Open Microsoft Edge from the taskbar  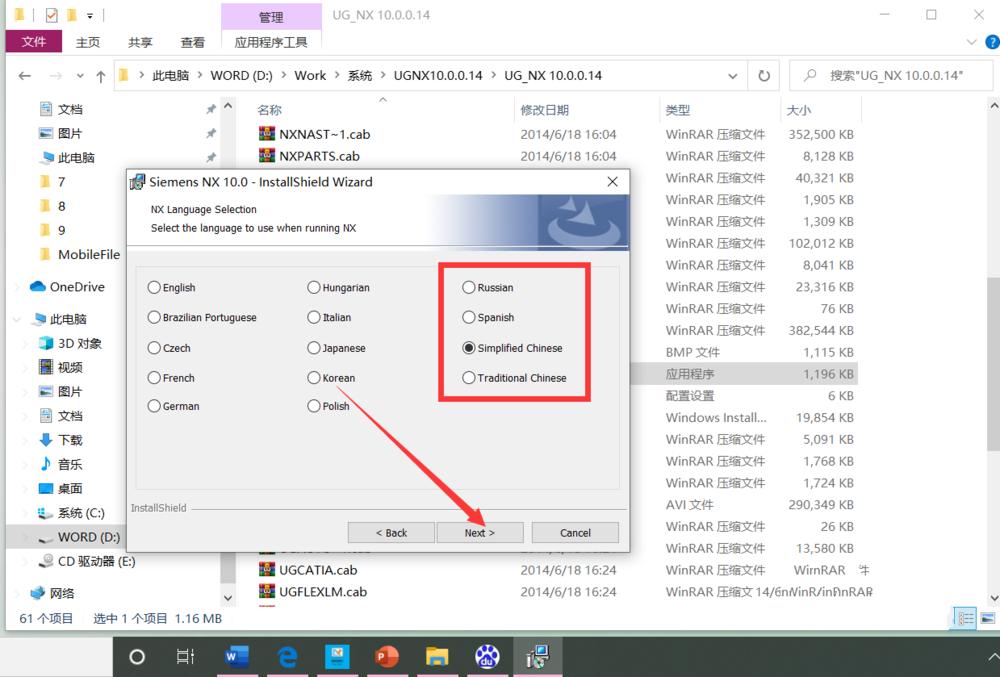pos(287,657)
